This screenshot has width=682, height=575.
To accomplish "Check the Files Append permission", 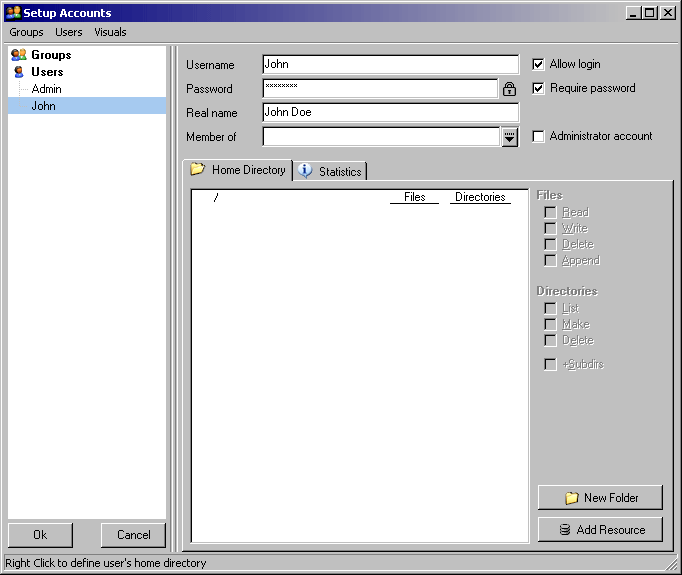I will pyautogui.click(x=550, y=261).
